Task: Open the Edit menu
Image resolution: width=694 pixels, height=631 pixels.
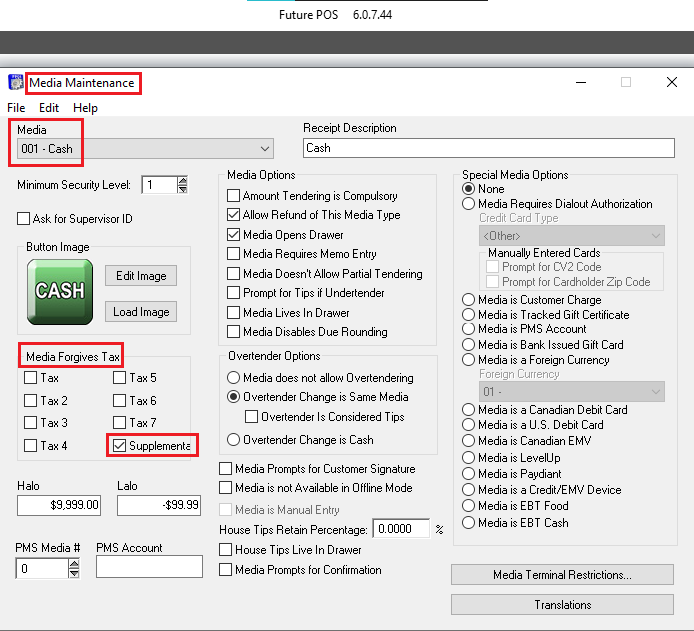Action: coord(49,108)
